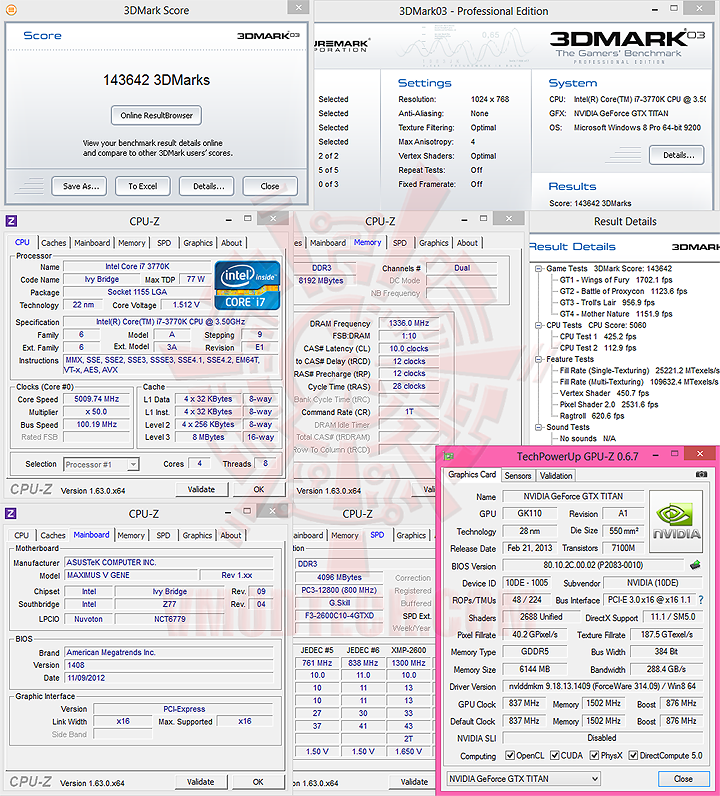Click the MAXIMUS V GENE model field
This screenshot has width=720, height=796.
pyautogui.click(x=131, y=575)
